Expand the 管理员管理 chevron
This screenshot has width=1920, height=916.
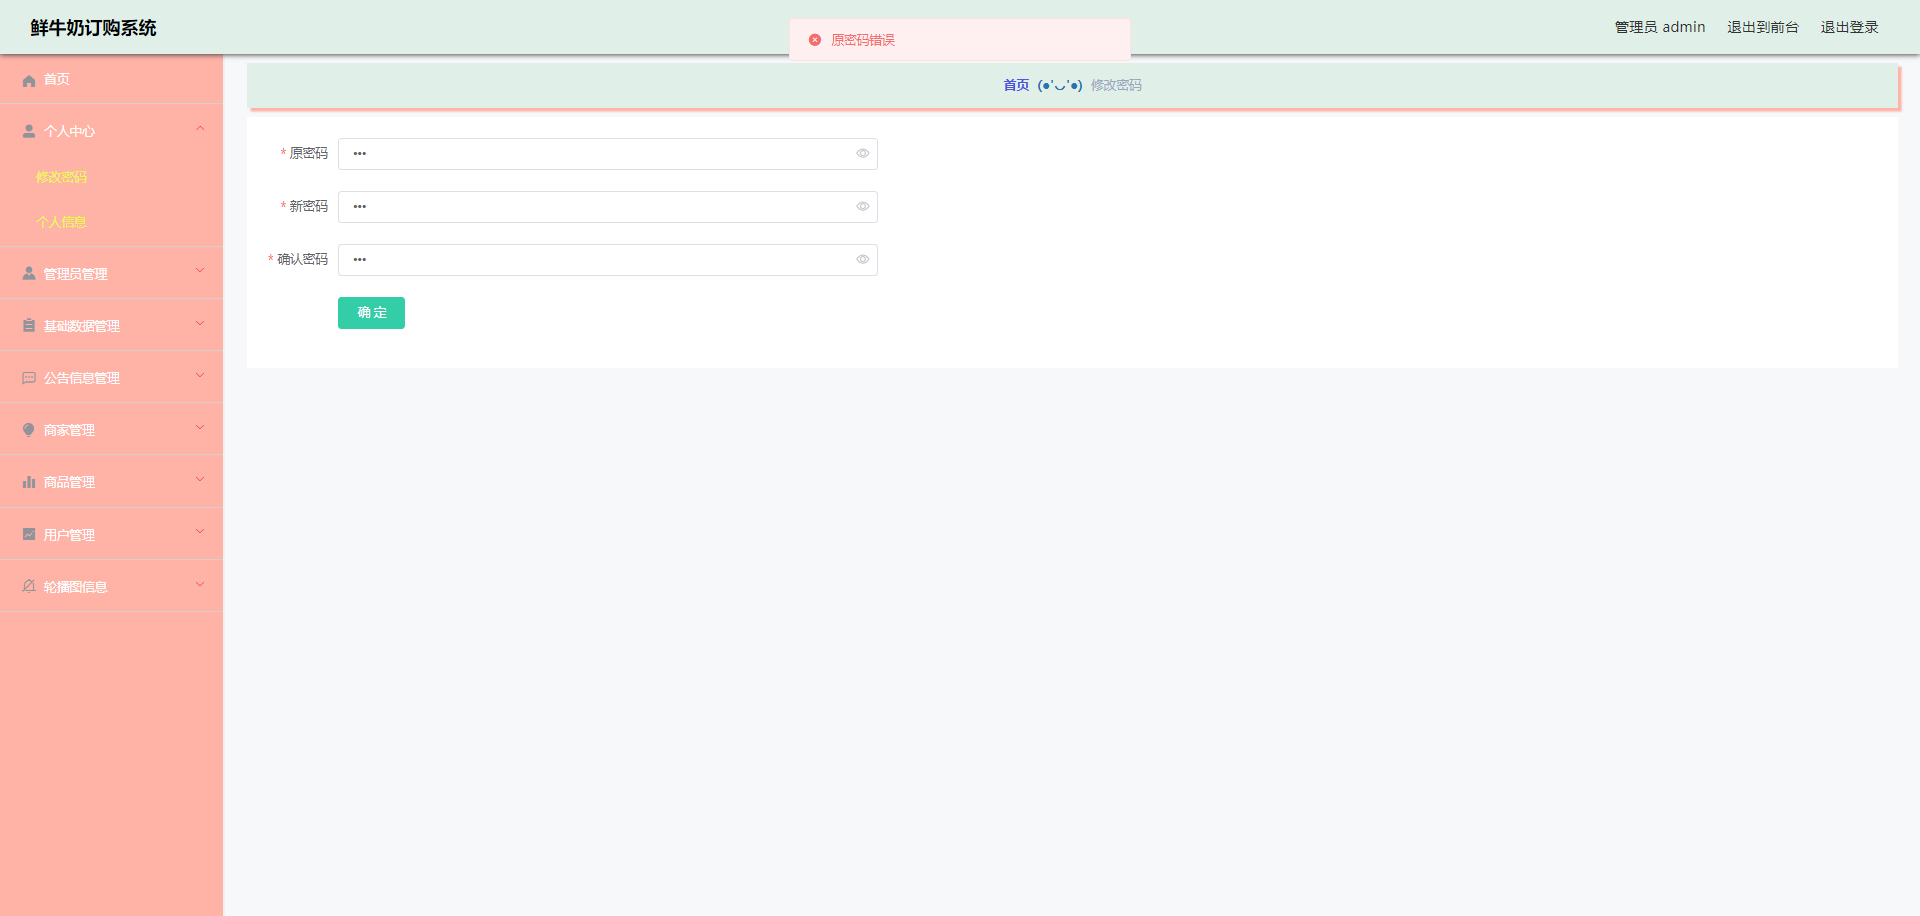point(200,270)
